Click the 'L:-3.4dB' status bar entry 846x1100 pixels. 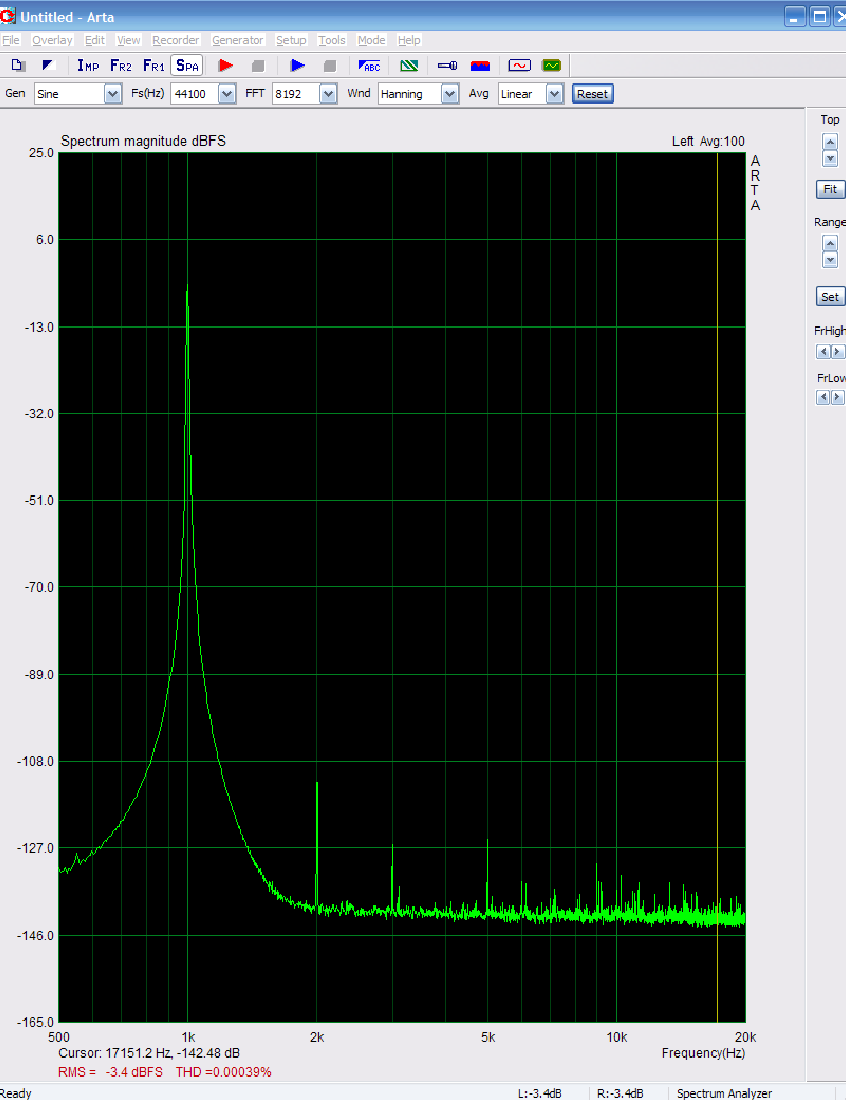[x=539, y=1093]
